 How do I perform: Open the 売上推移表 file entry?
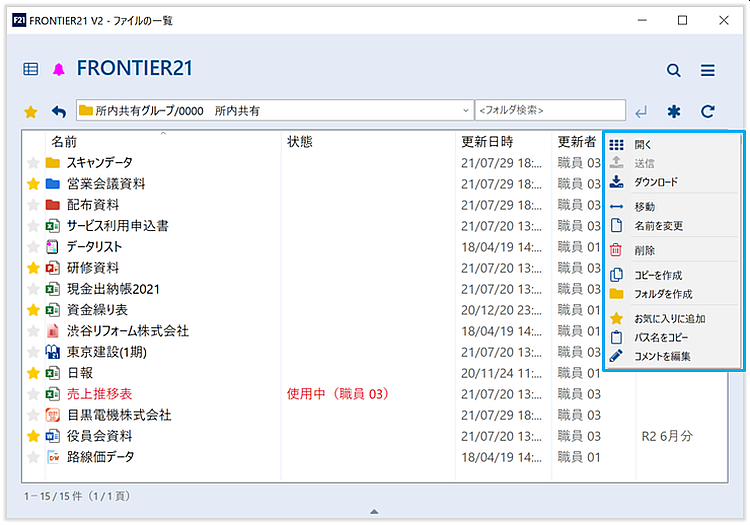(99, 394)
